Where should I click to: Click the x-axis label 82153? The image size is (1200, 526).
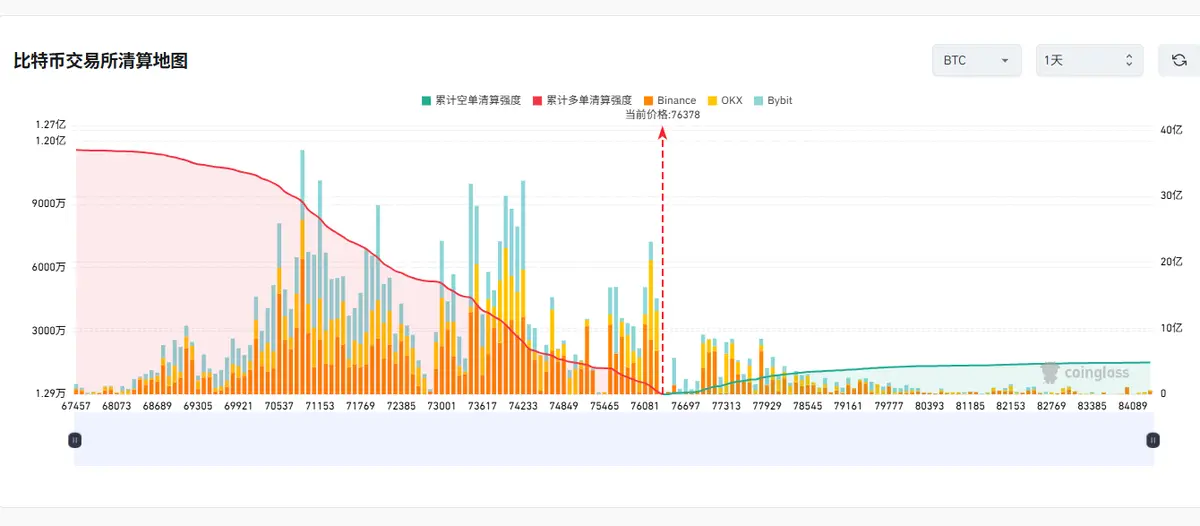[1011, 406]
